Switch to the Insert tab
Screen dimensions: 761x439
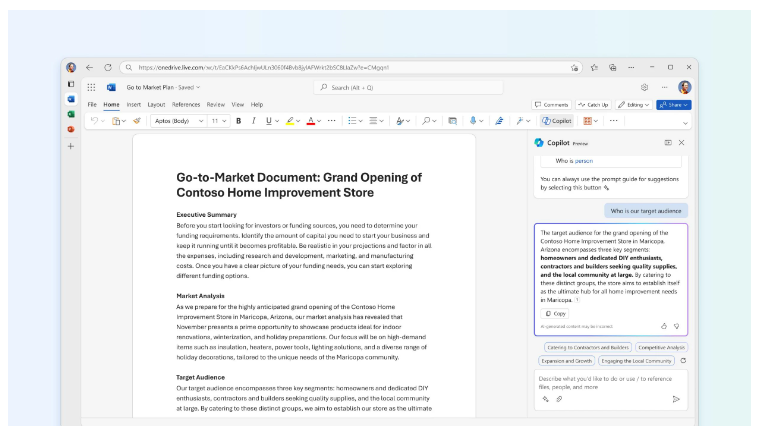(x=133, y=105)
